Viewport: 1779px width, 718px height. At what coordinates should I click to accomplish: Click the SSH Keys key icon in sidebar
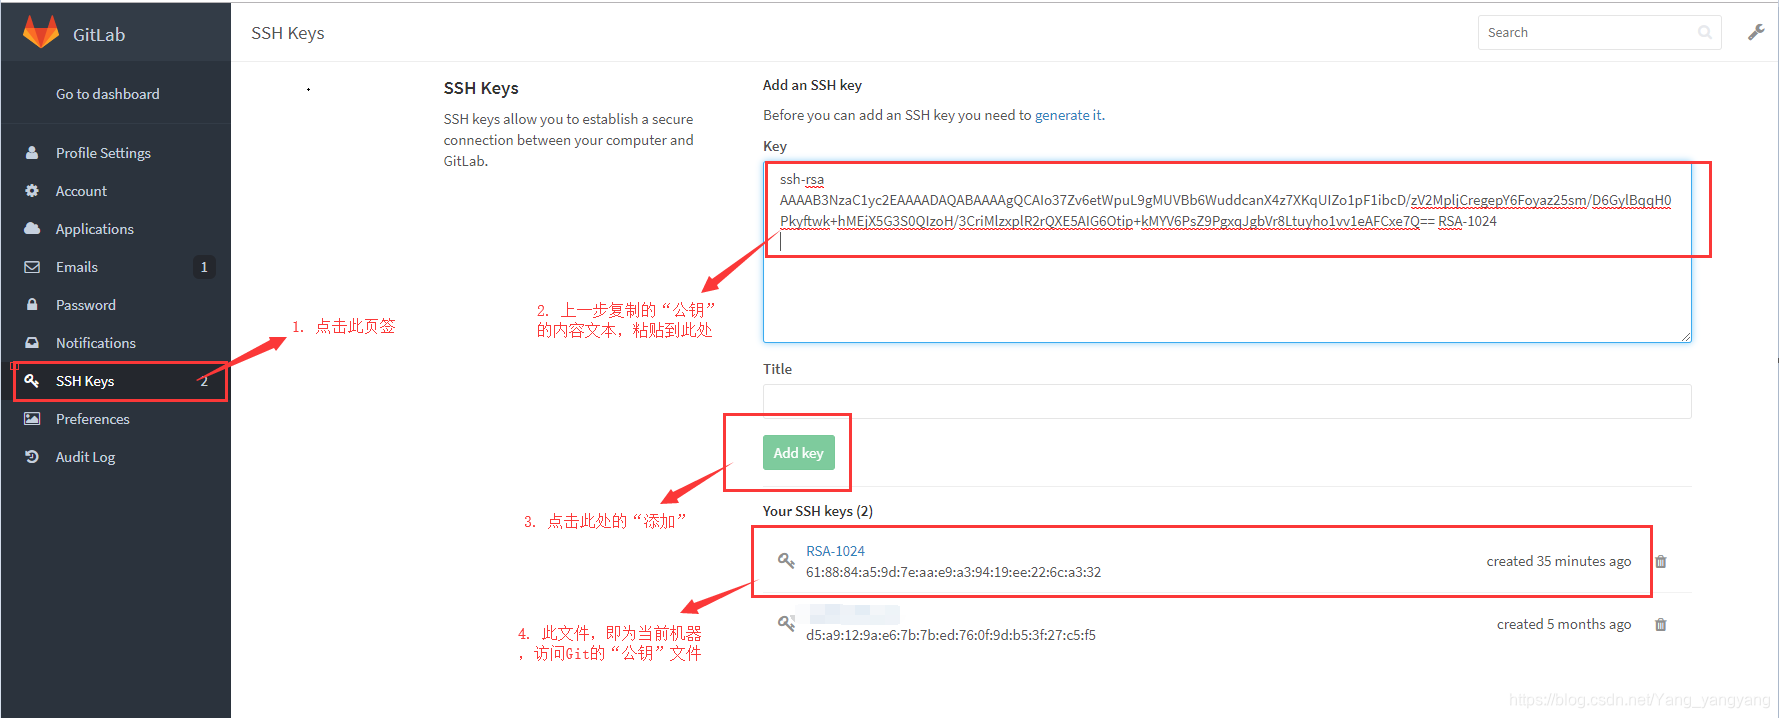tap(32, 381)
